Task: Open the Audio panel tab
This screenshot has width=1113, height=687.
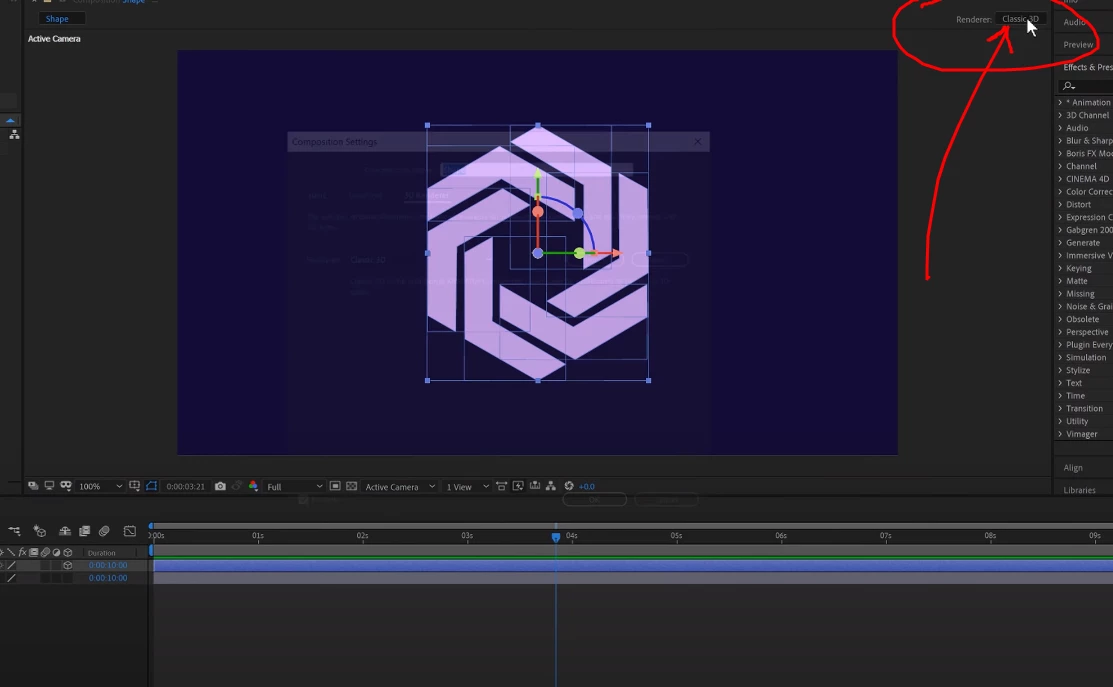Action: pyautogui.click(x=1074, y=22)
